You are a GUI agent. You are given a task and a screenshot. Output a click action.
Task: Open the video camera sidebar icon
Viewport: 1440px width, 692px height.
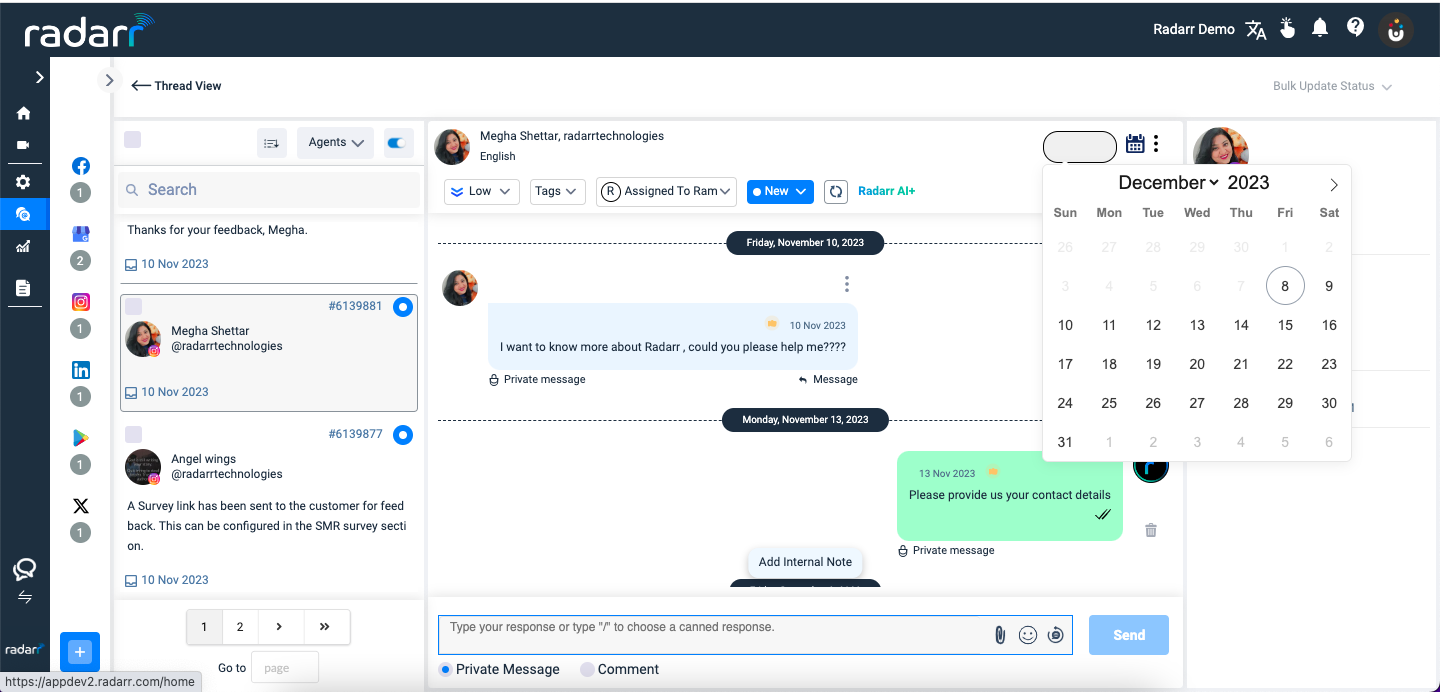[x=23, y=145]
